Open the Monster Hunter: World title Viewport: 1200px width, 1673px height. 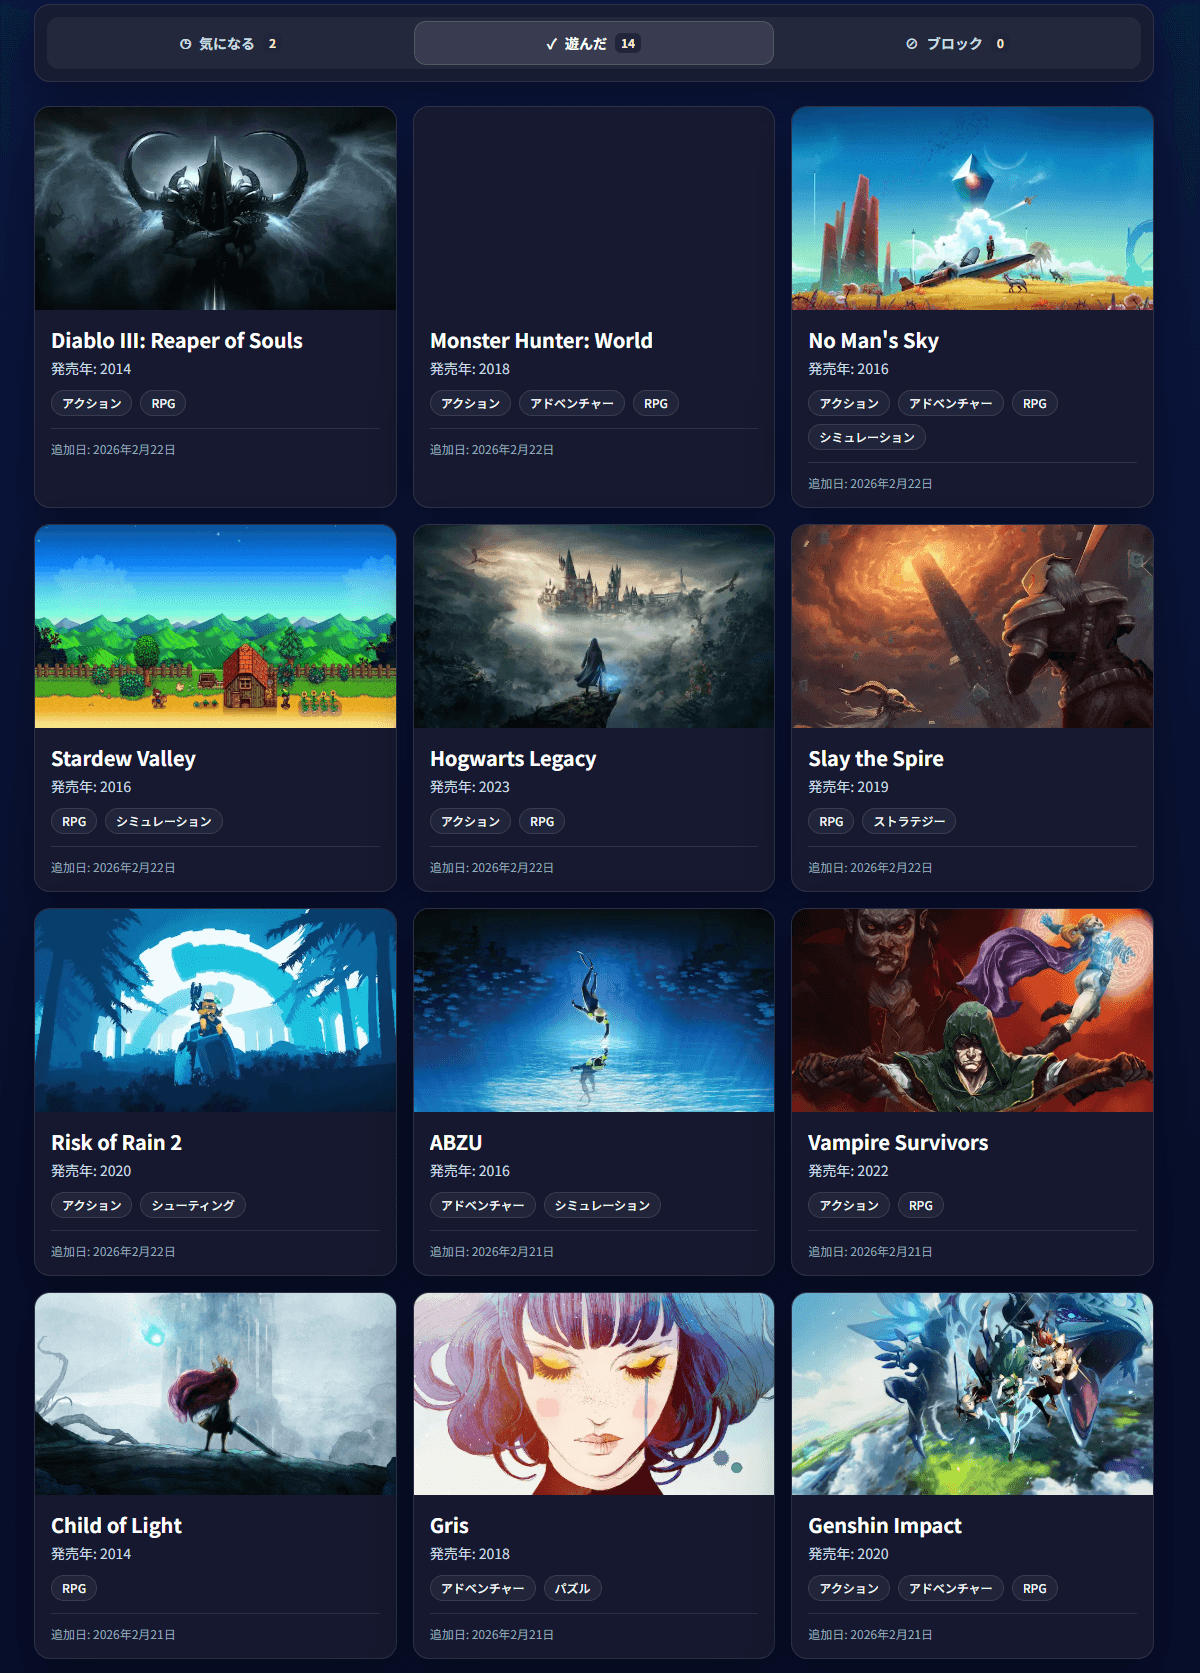[541, 341]
